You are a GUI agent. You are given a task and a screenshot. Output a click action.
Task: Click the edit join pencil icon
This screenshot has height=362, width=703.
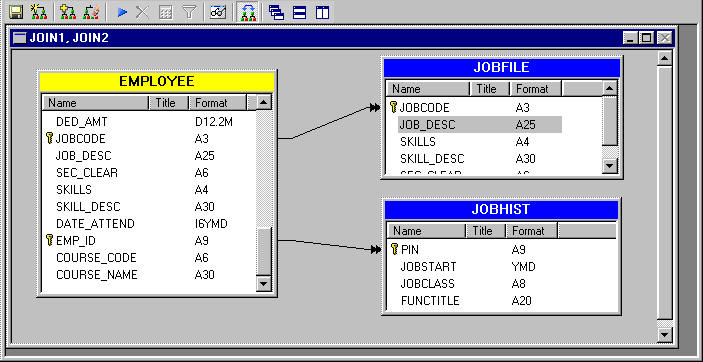click(x=91, y=12)
